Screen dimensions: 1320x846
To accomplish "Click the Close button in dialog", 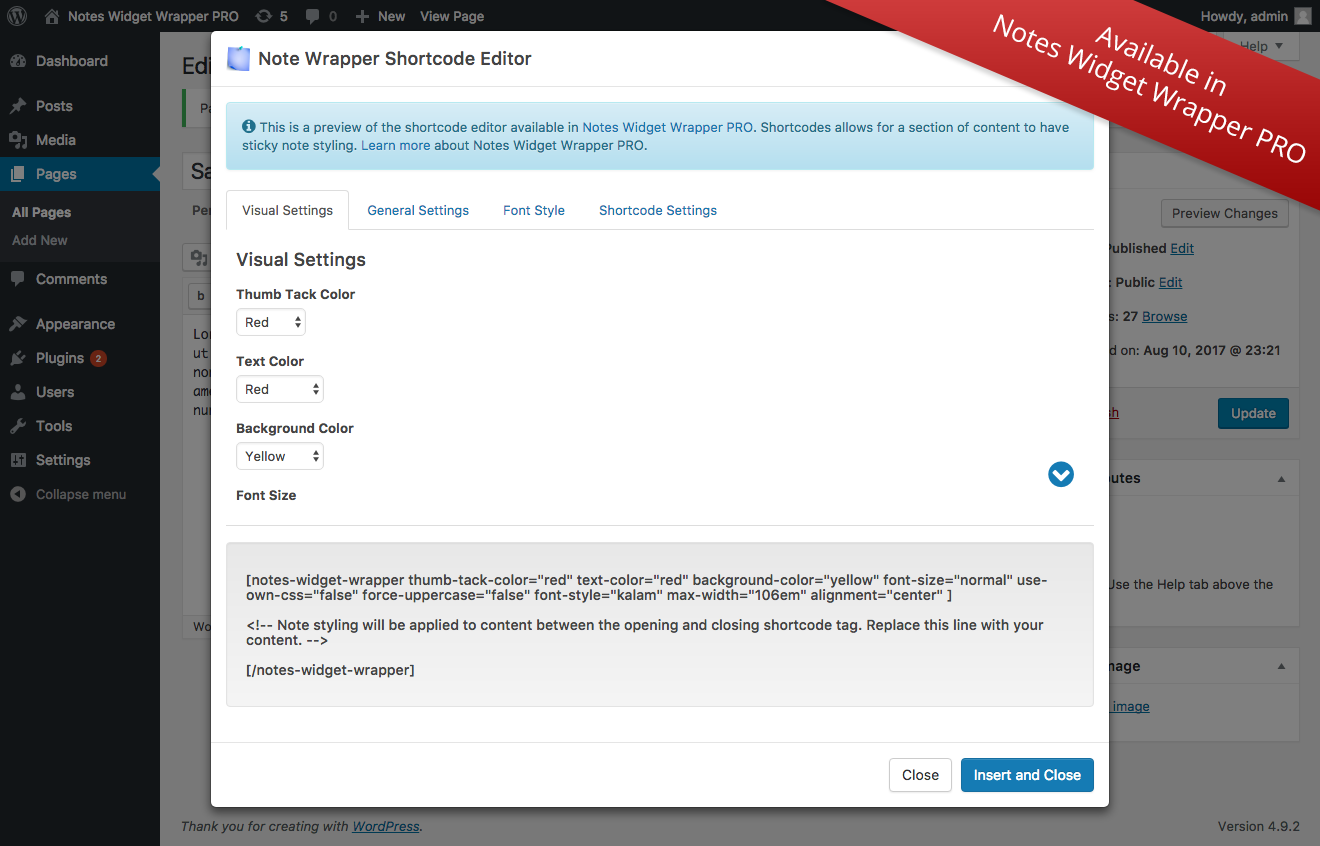I will pyautogui.click(x=920, y=775).
